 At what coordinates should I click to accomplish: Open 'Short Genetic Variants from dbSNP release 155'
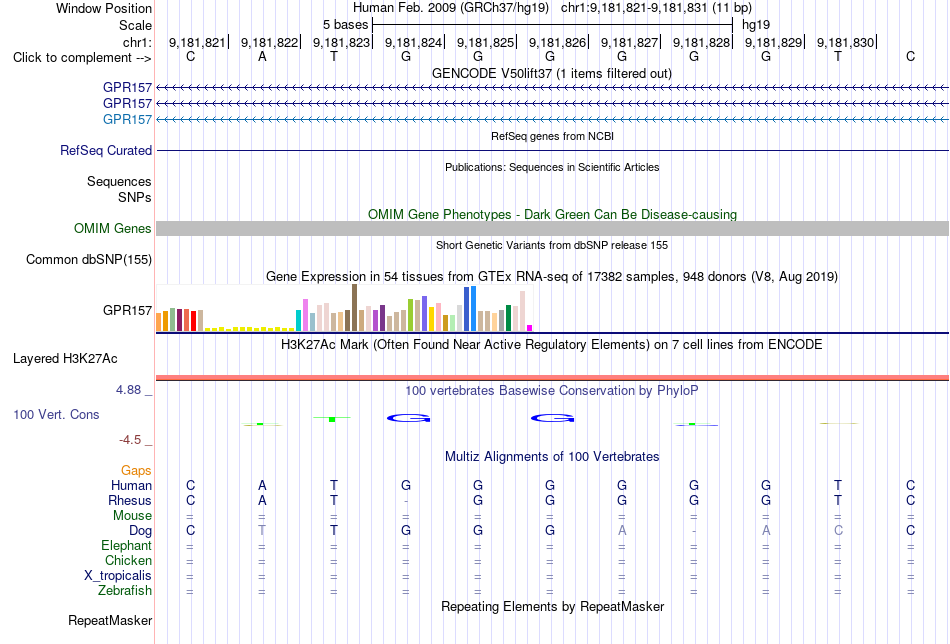[552, 245]
